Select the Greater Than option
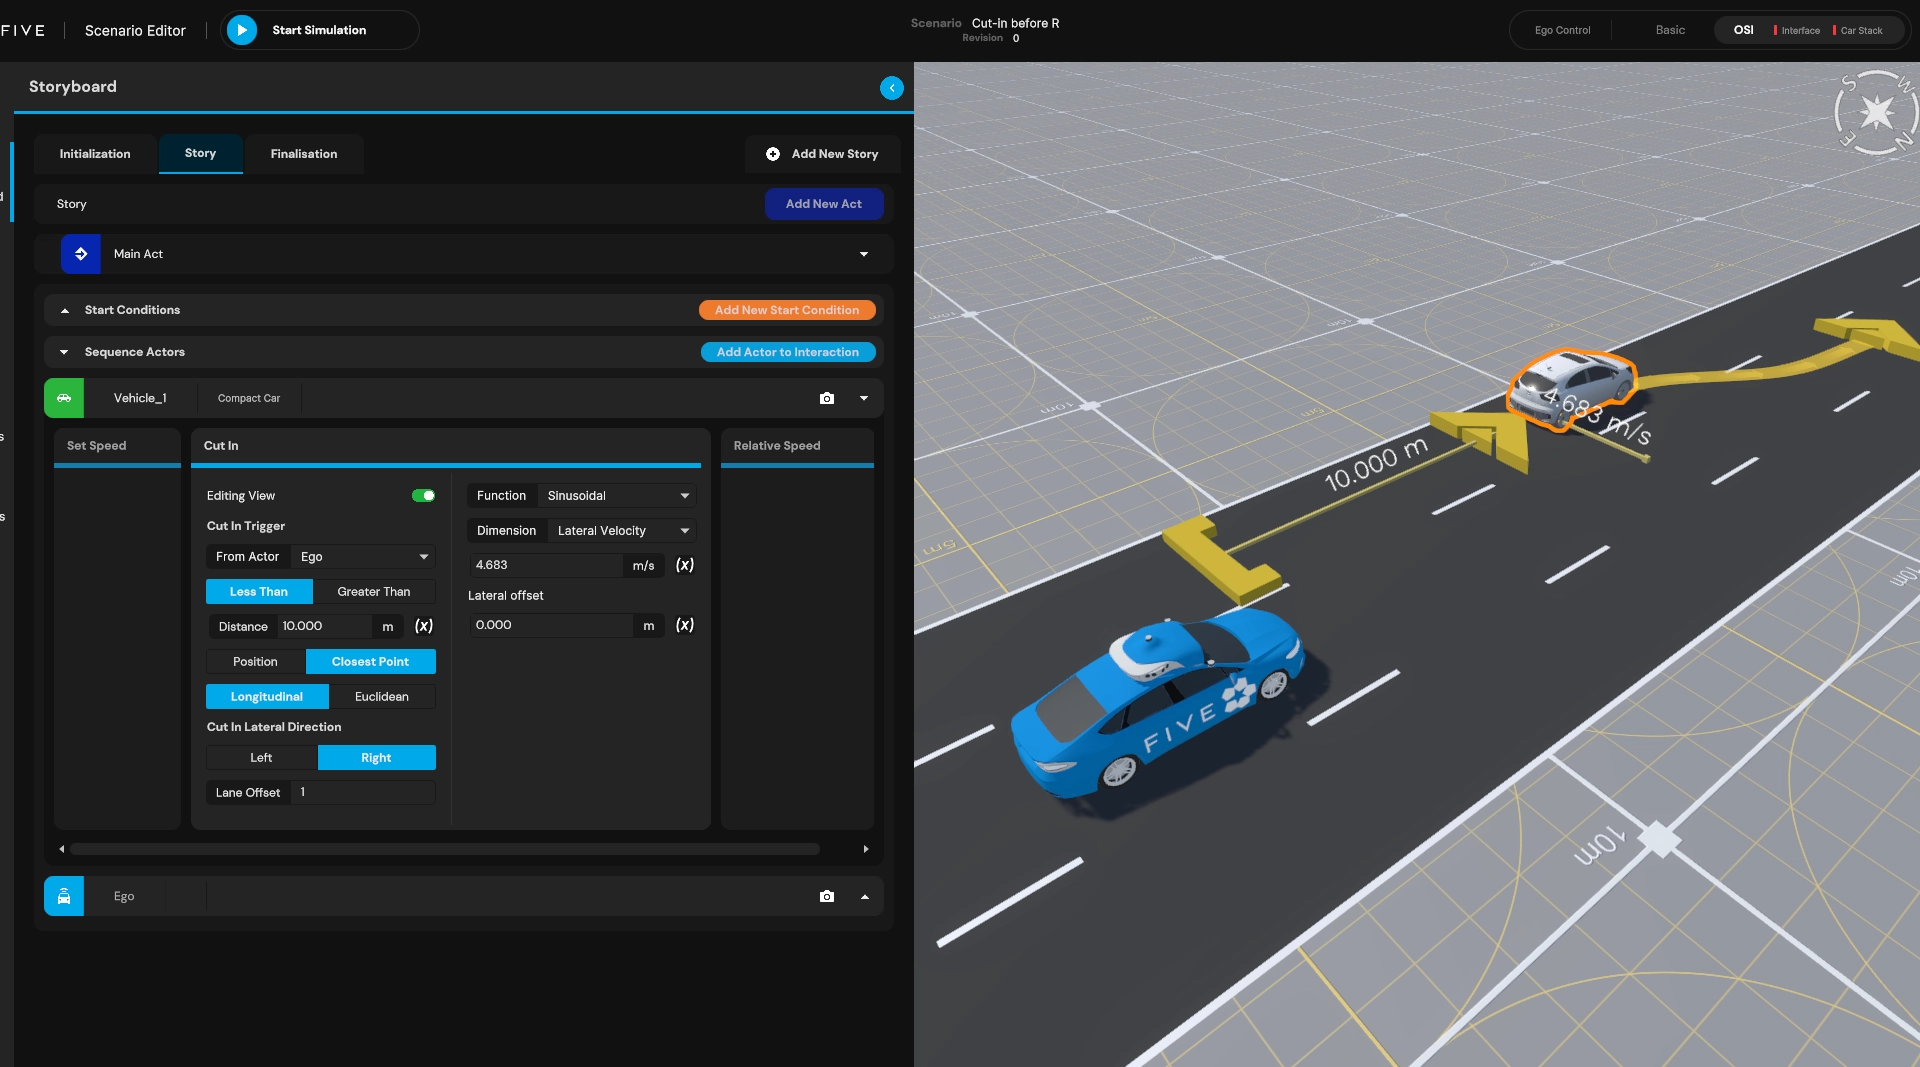The width and height of the screenshot is (1920, 1067). (373, 592)
